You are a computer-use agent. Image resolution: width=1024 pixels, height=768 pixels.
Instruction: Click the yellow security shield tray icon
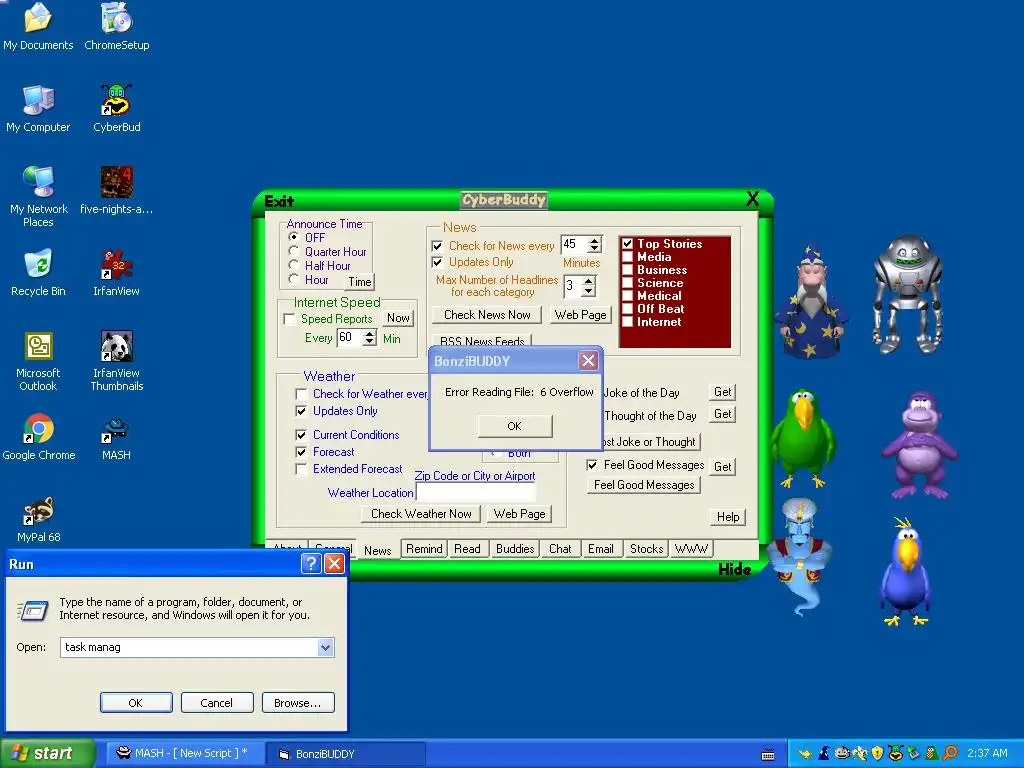coord(877,754)
